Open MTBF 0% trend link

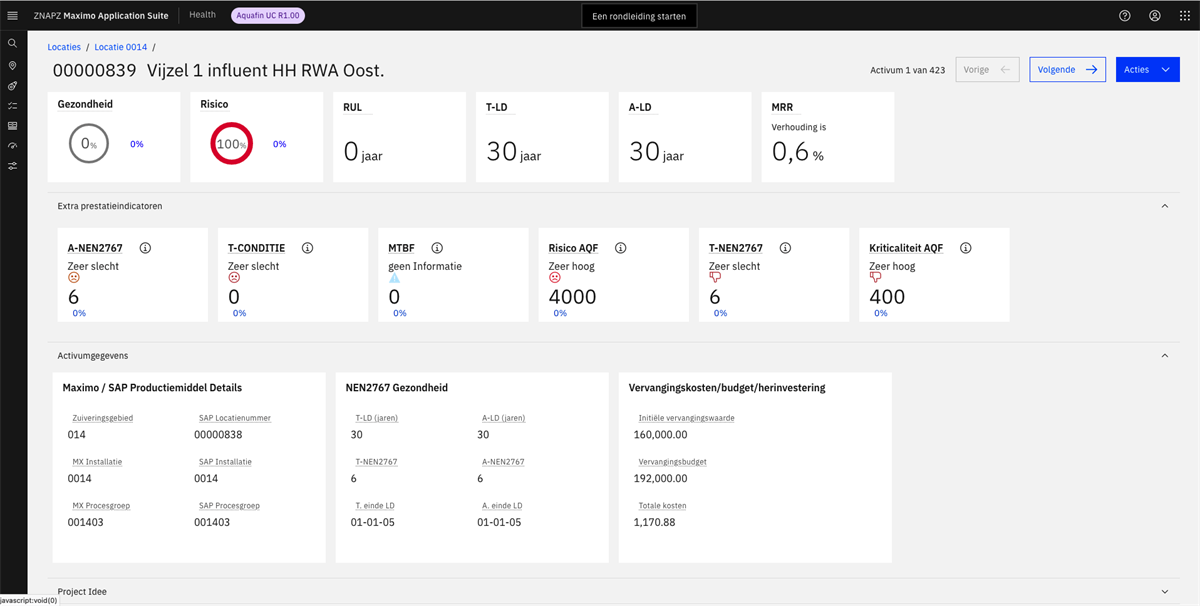pyautogui.click(x=399, y=313)
